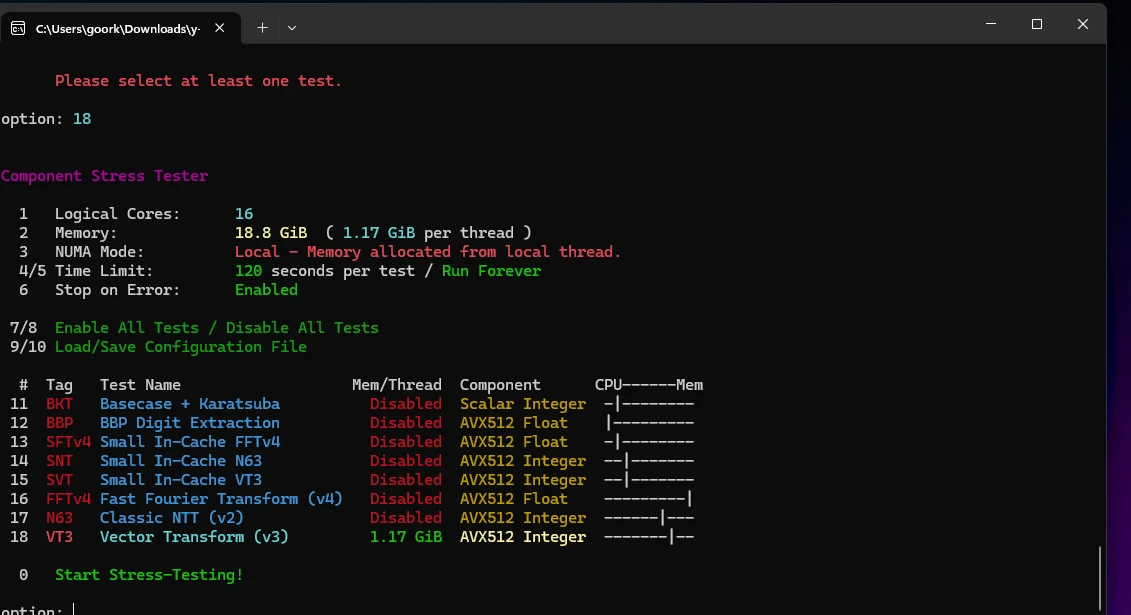The height and width of the screenshot is (615, 1131).
Task: Maximize the terminal window
Action: tap(1037, 24)
